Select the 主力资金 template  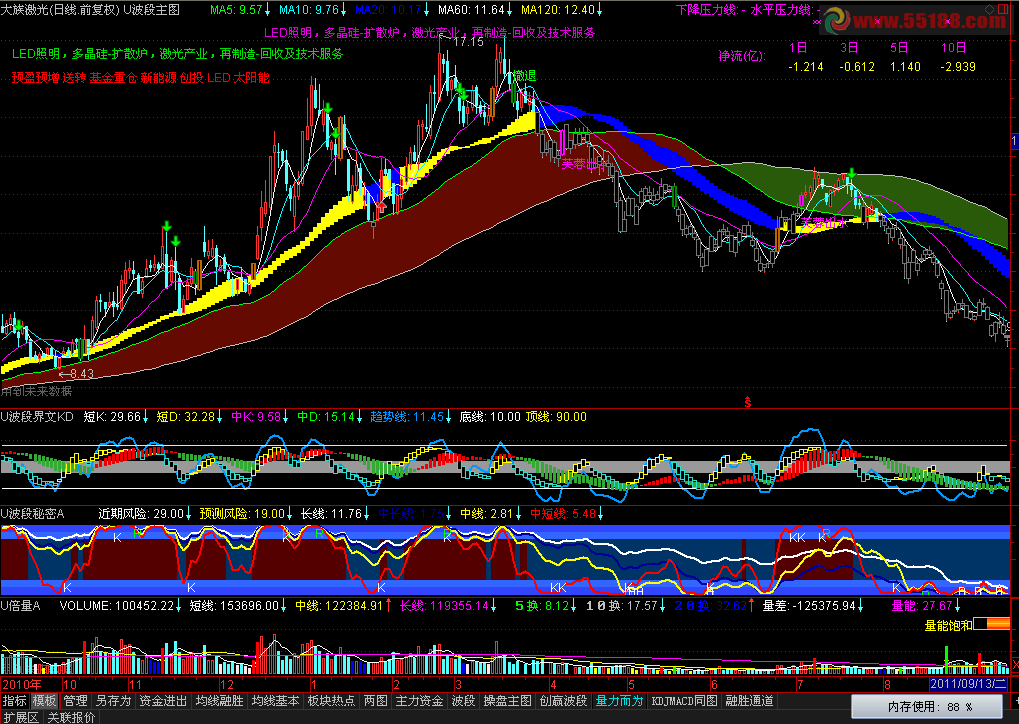point(419,701)
